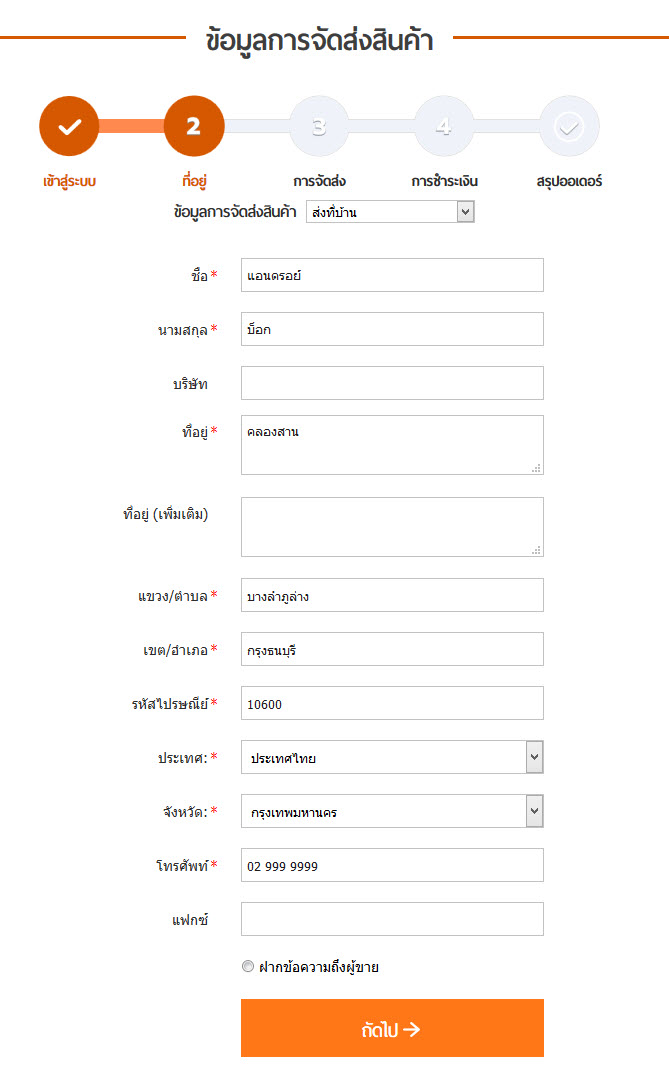
Task: Focus the empty แฟกซ์ fax field
Action: [392, 919]
